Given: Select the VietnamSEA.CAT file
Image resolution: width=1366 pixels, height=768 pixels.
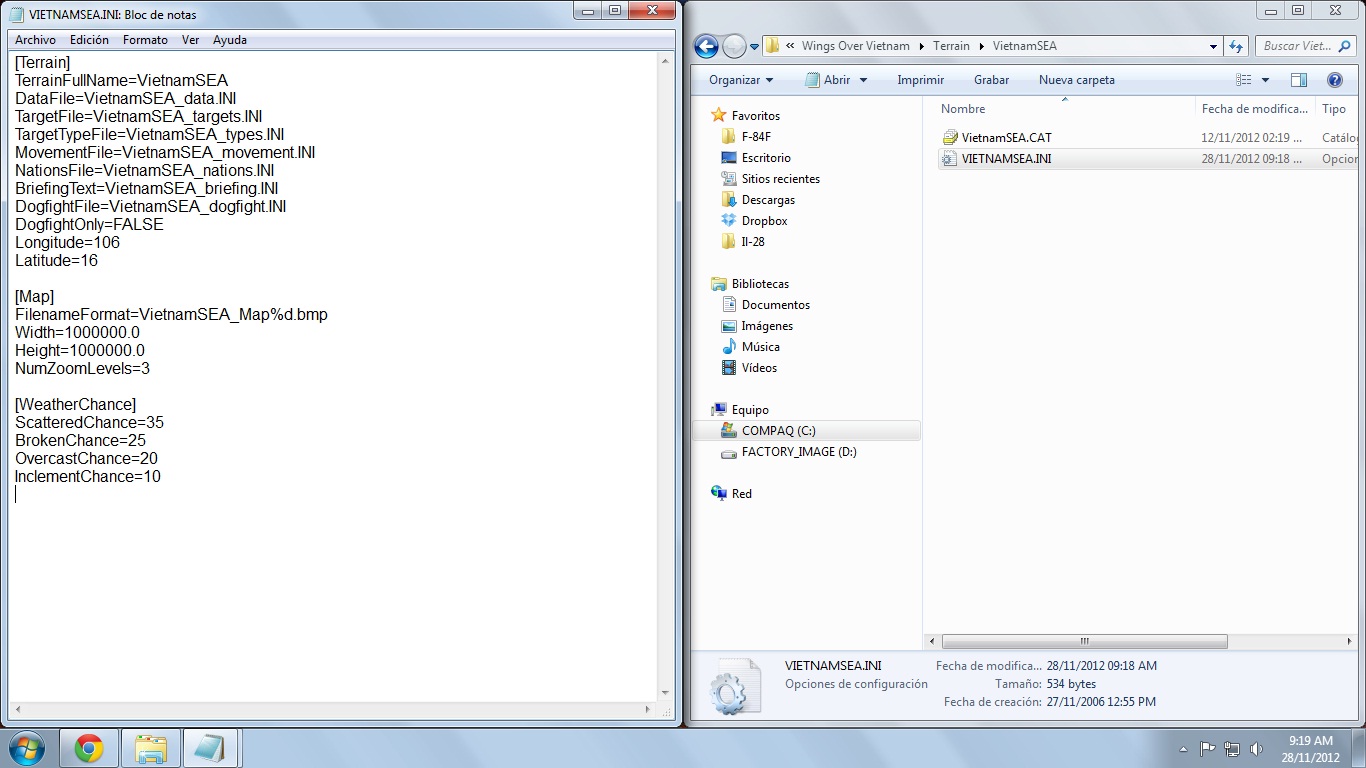Looking at the screenshot, I should pos(1006,138).
